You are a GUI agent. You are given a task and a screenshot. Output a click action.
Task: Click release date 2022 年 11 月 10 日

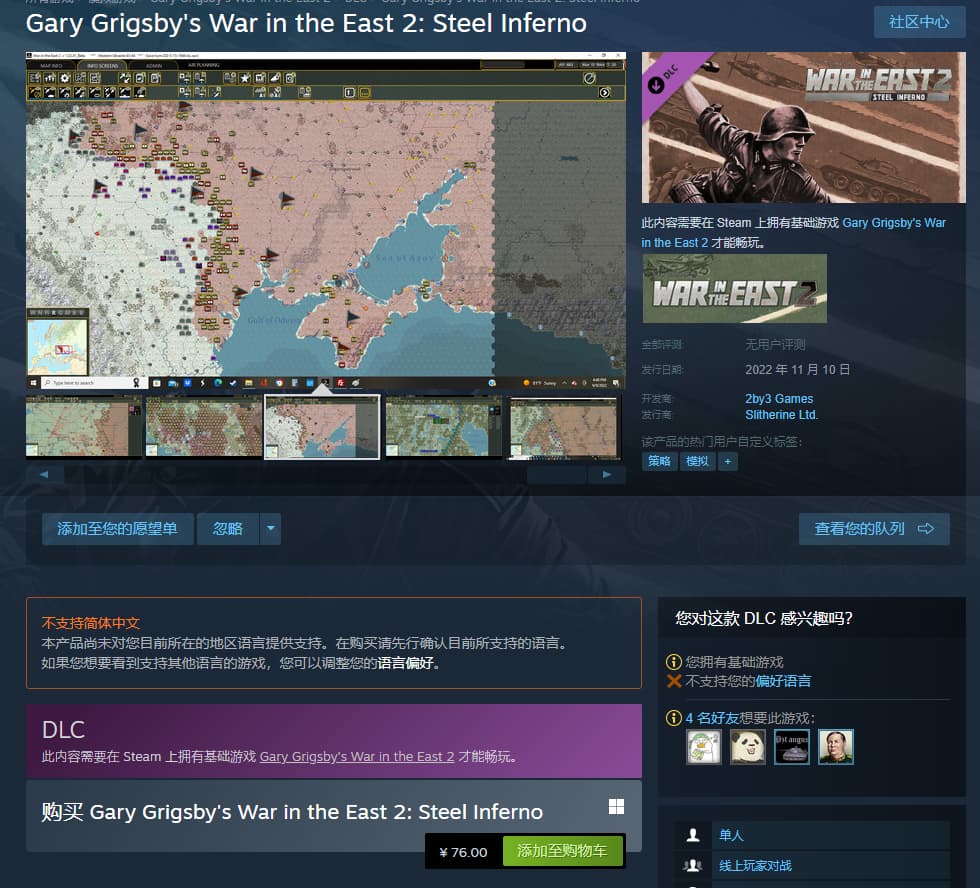[x=798, y=369]
